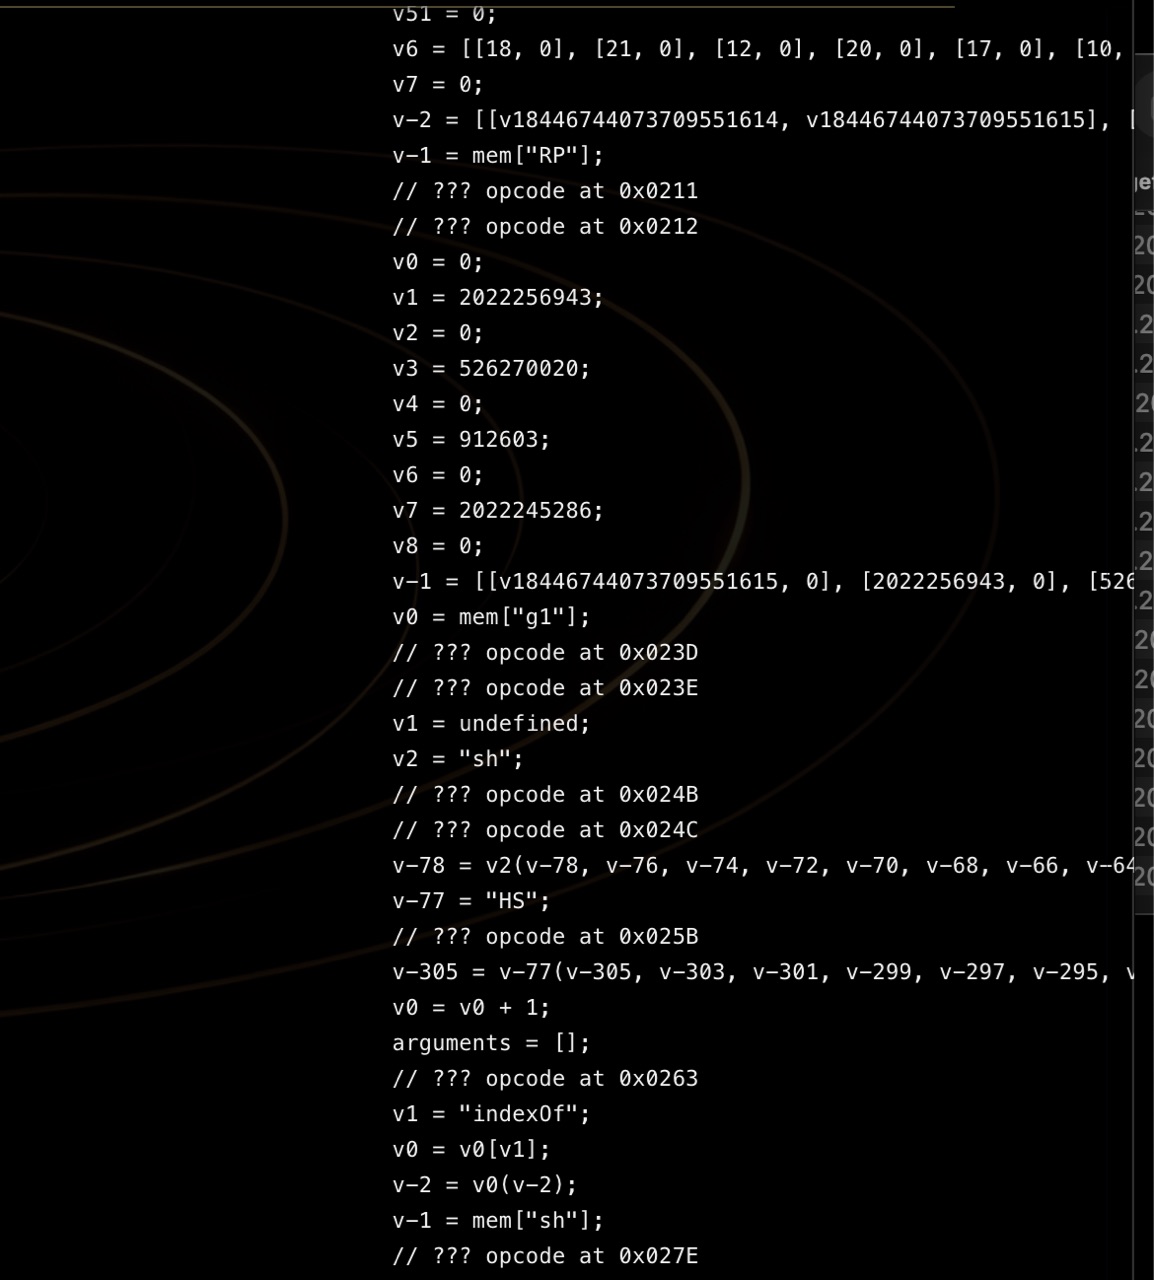This screenshot has width=1154, height=1280.
Task: Click the line 'v7 = 2022245286;'
Action: pos(498,511)
